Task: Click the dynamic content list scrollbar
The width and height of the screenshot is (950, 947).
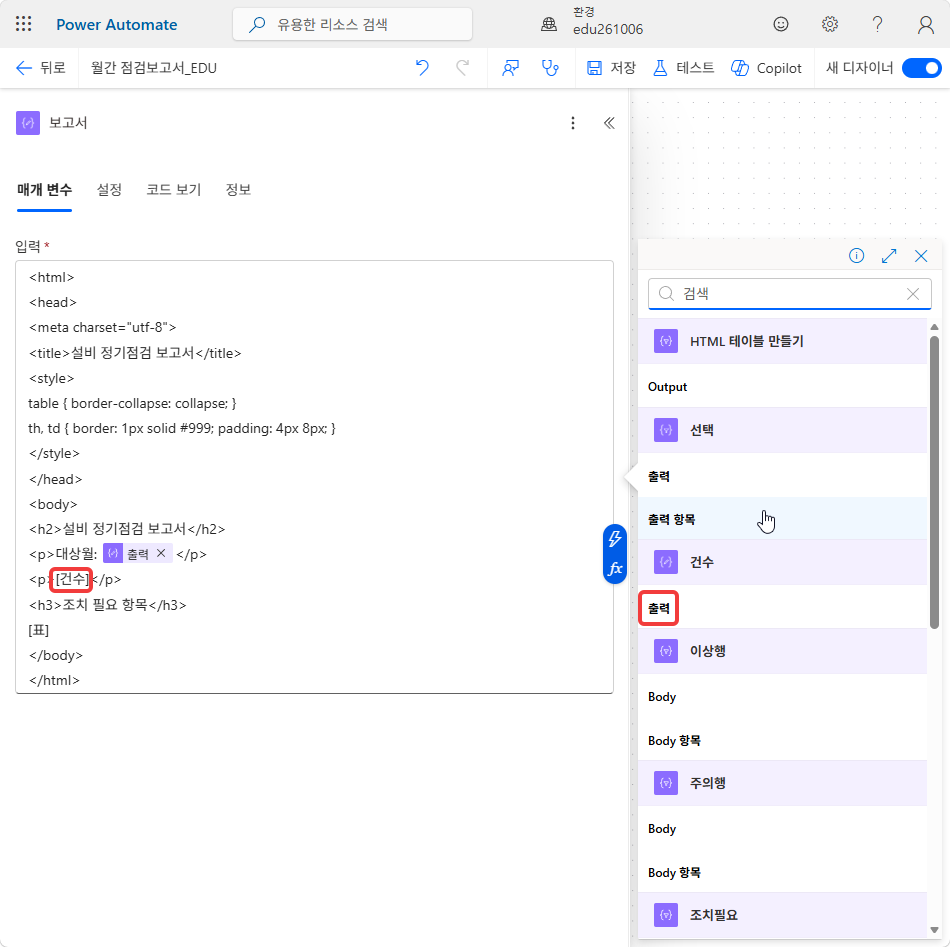Action: coord(934,482)
